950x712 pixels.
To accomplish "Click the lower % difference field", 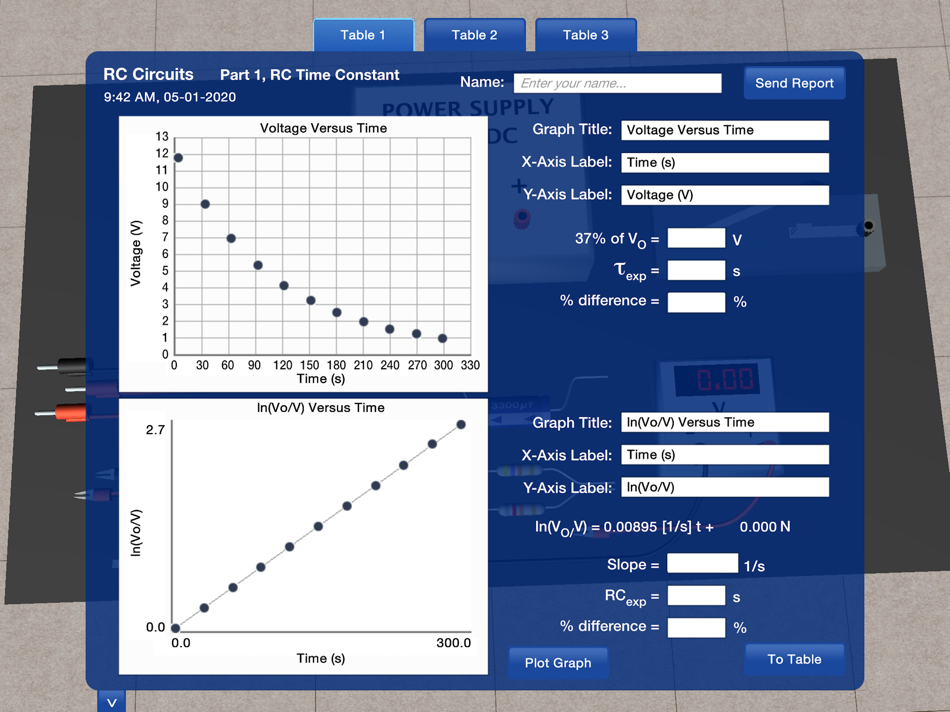I will tap(696, 628).
